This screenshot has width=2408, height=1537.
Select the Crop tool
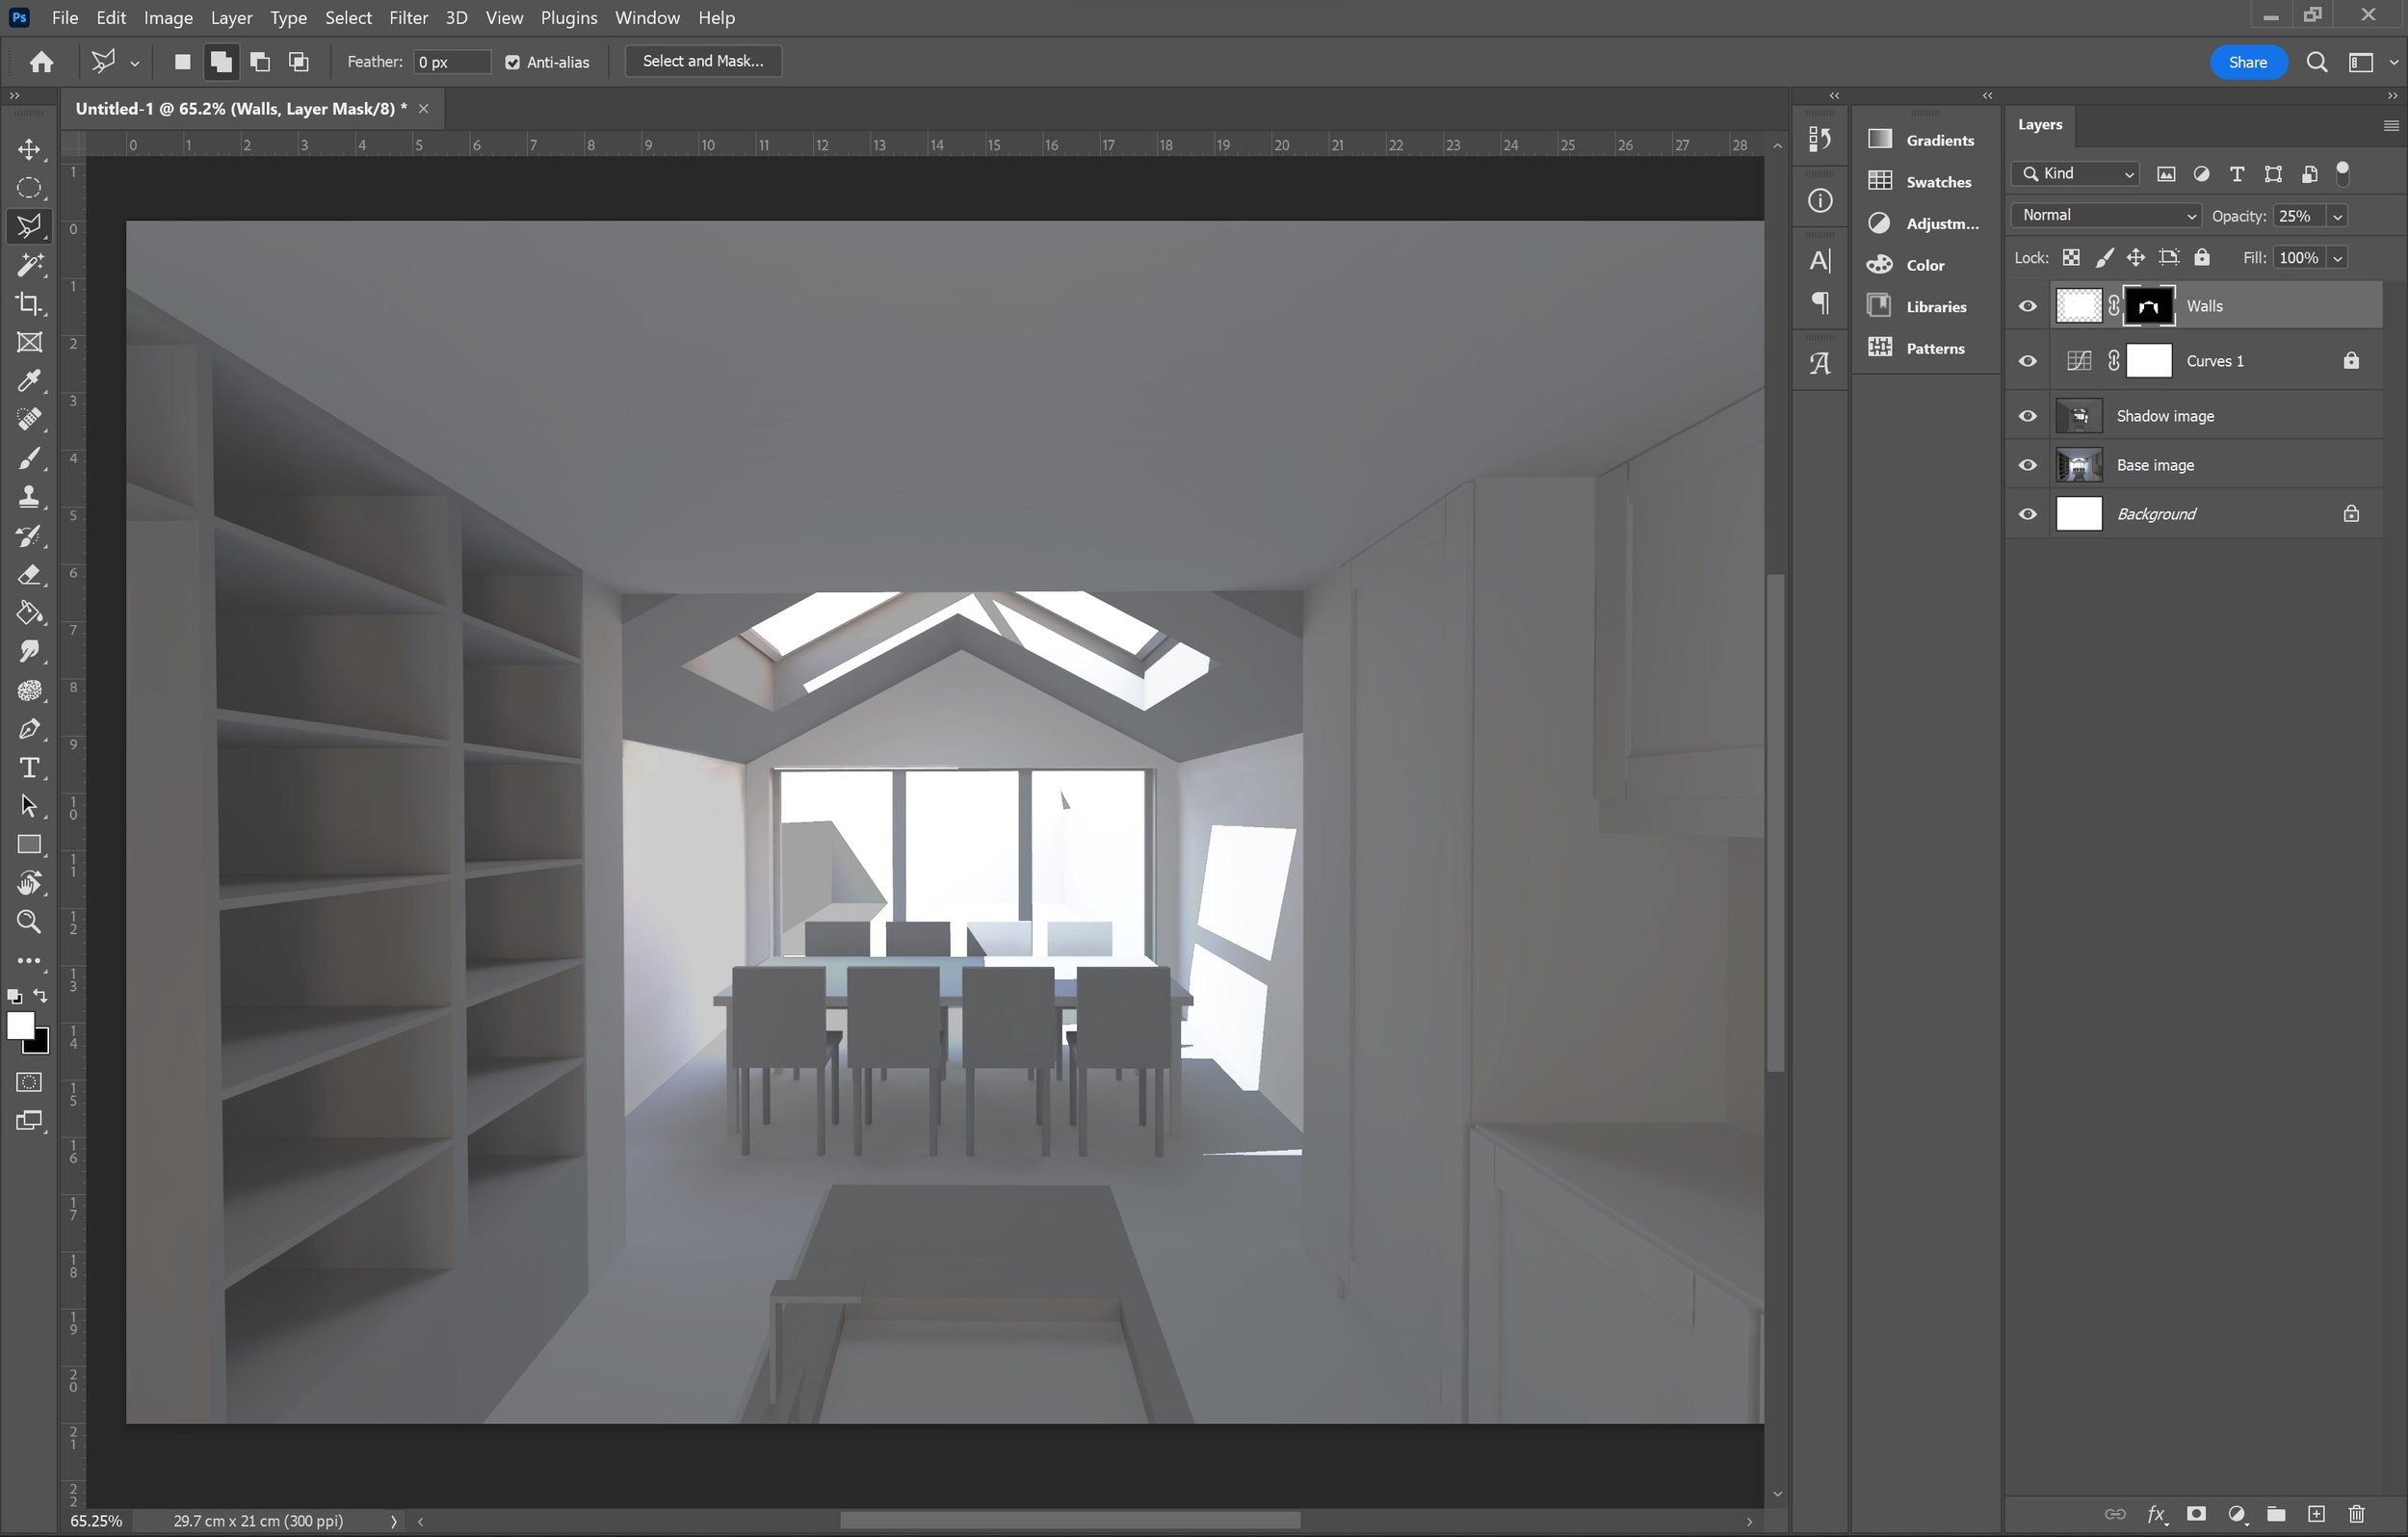(29, 304)
